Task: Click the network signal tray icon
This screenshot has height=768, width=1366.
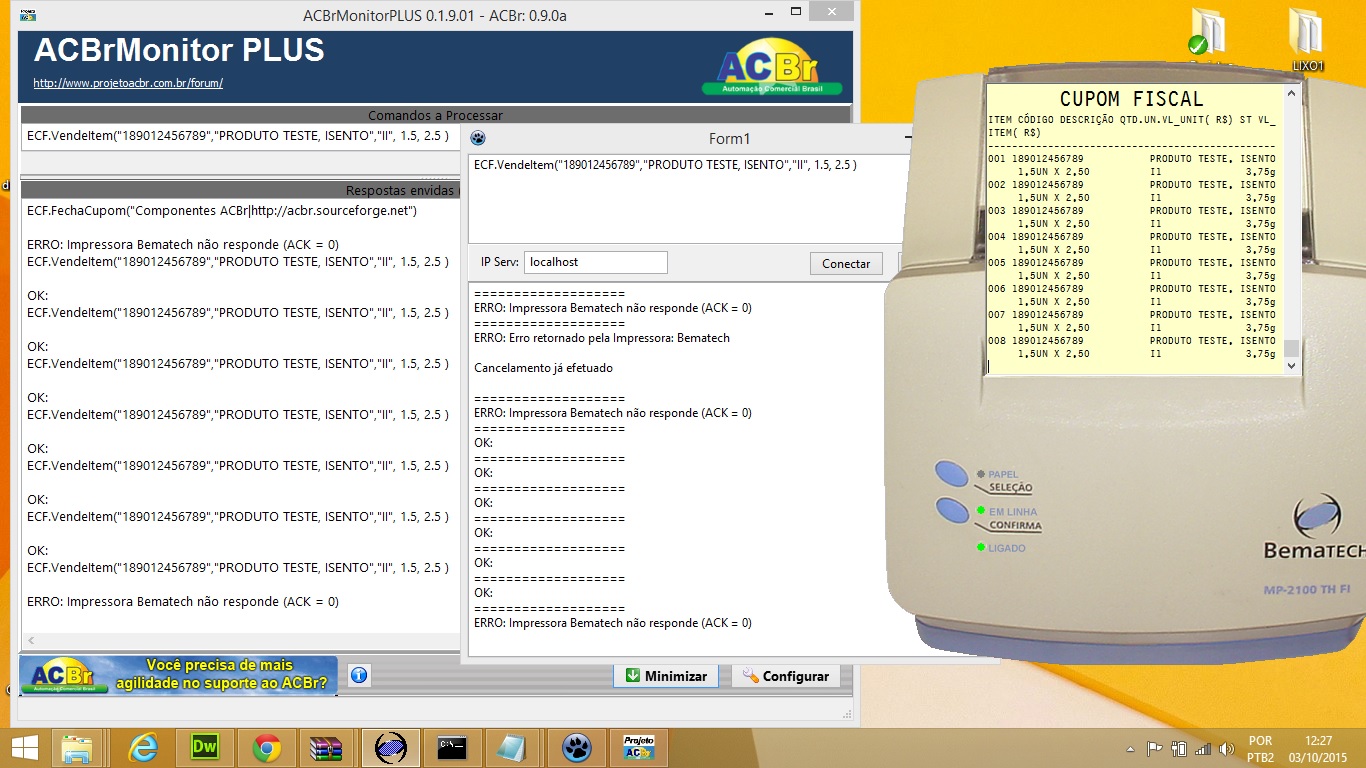Action: 1203,748
